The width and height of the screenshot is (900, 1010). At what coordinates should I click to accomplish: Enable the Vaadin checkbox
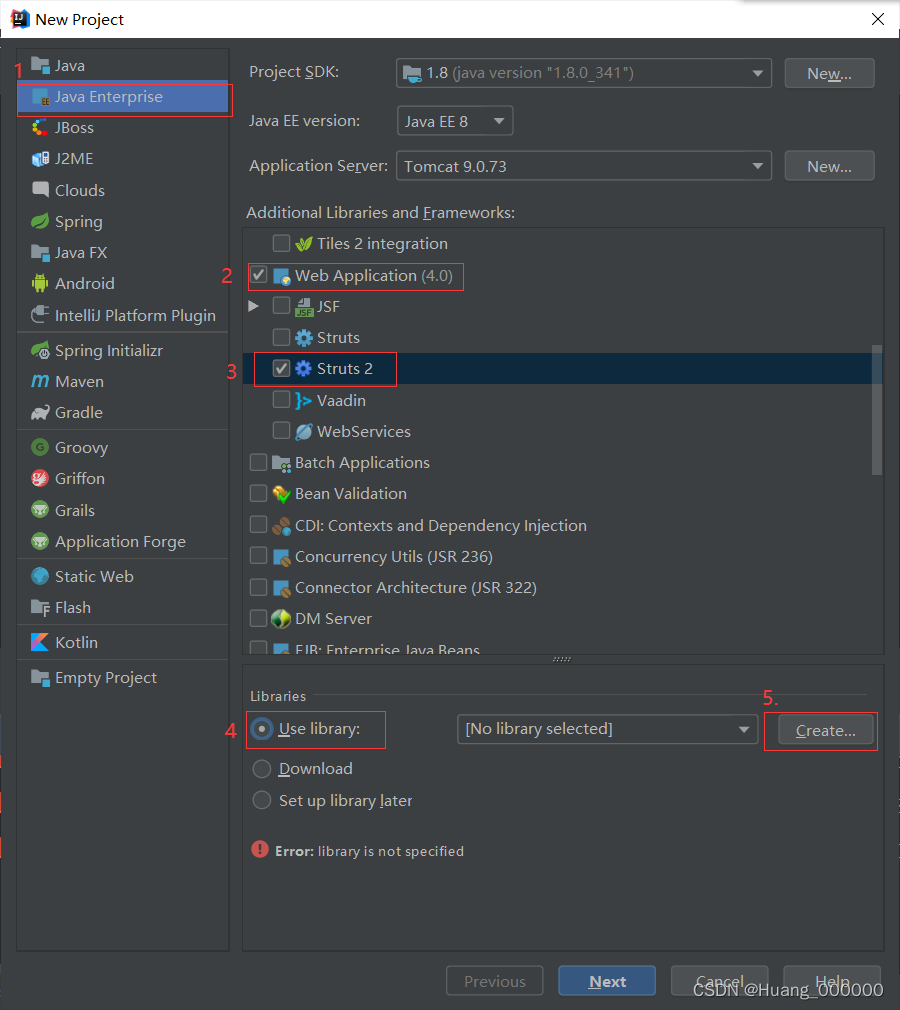tap(281, 400)
